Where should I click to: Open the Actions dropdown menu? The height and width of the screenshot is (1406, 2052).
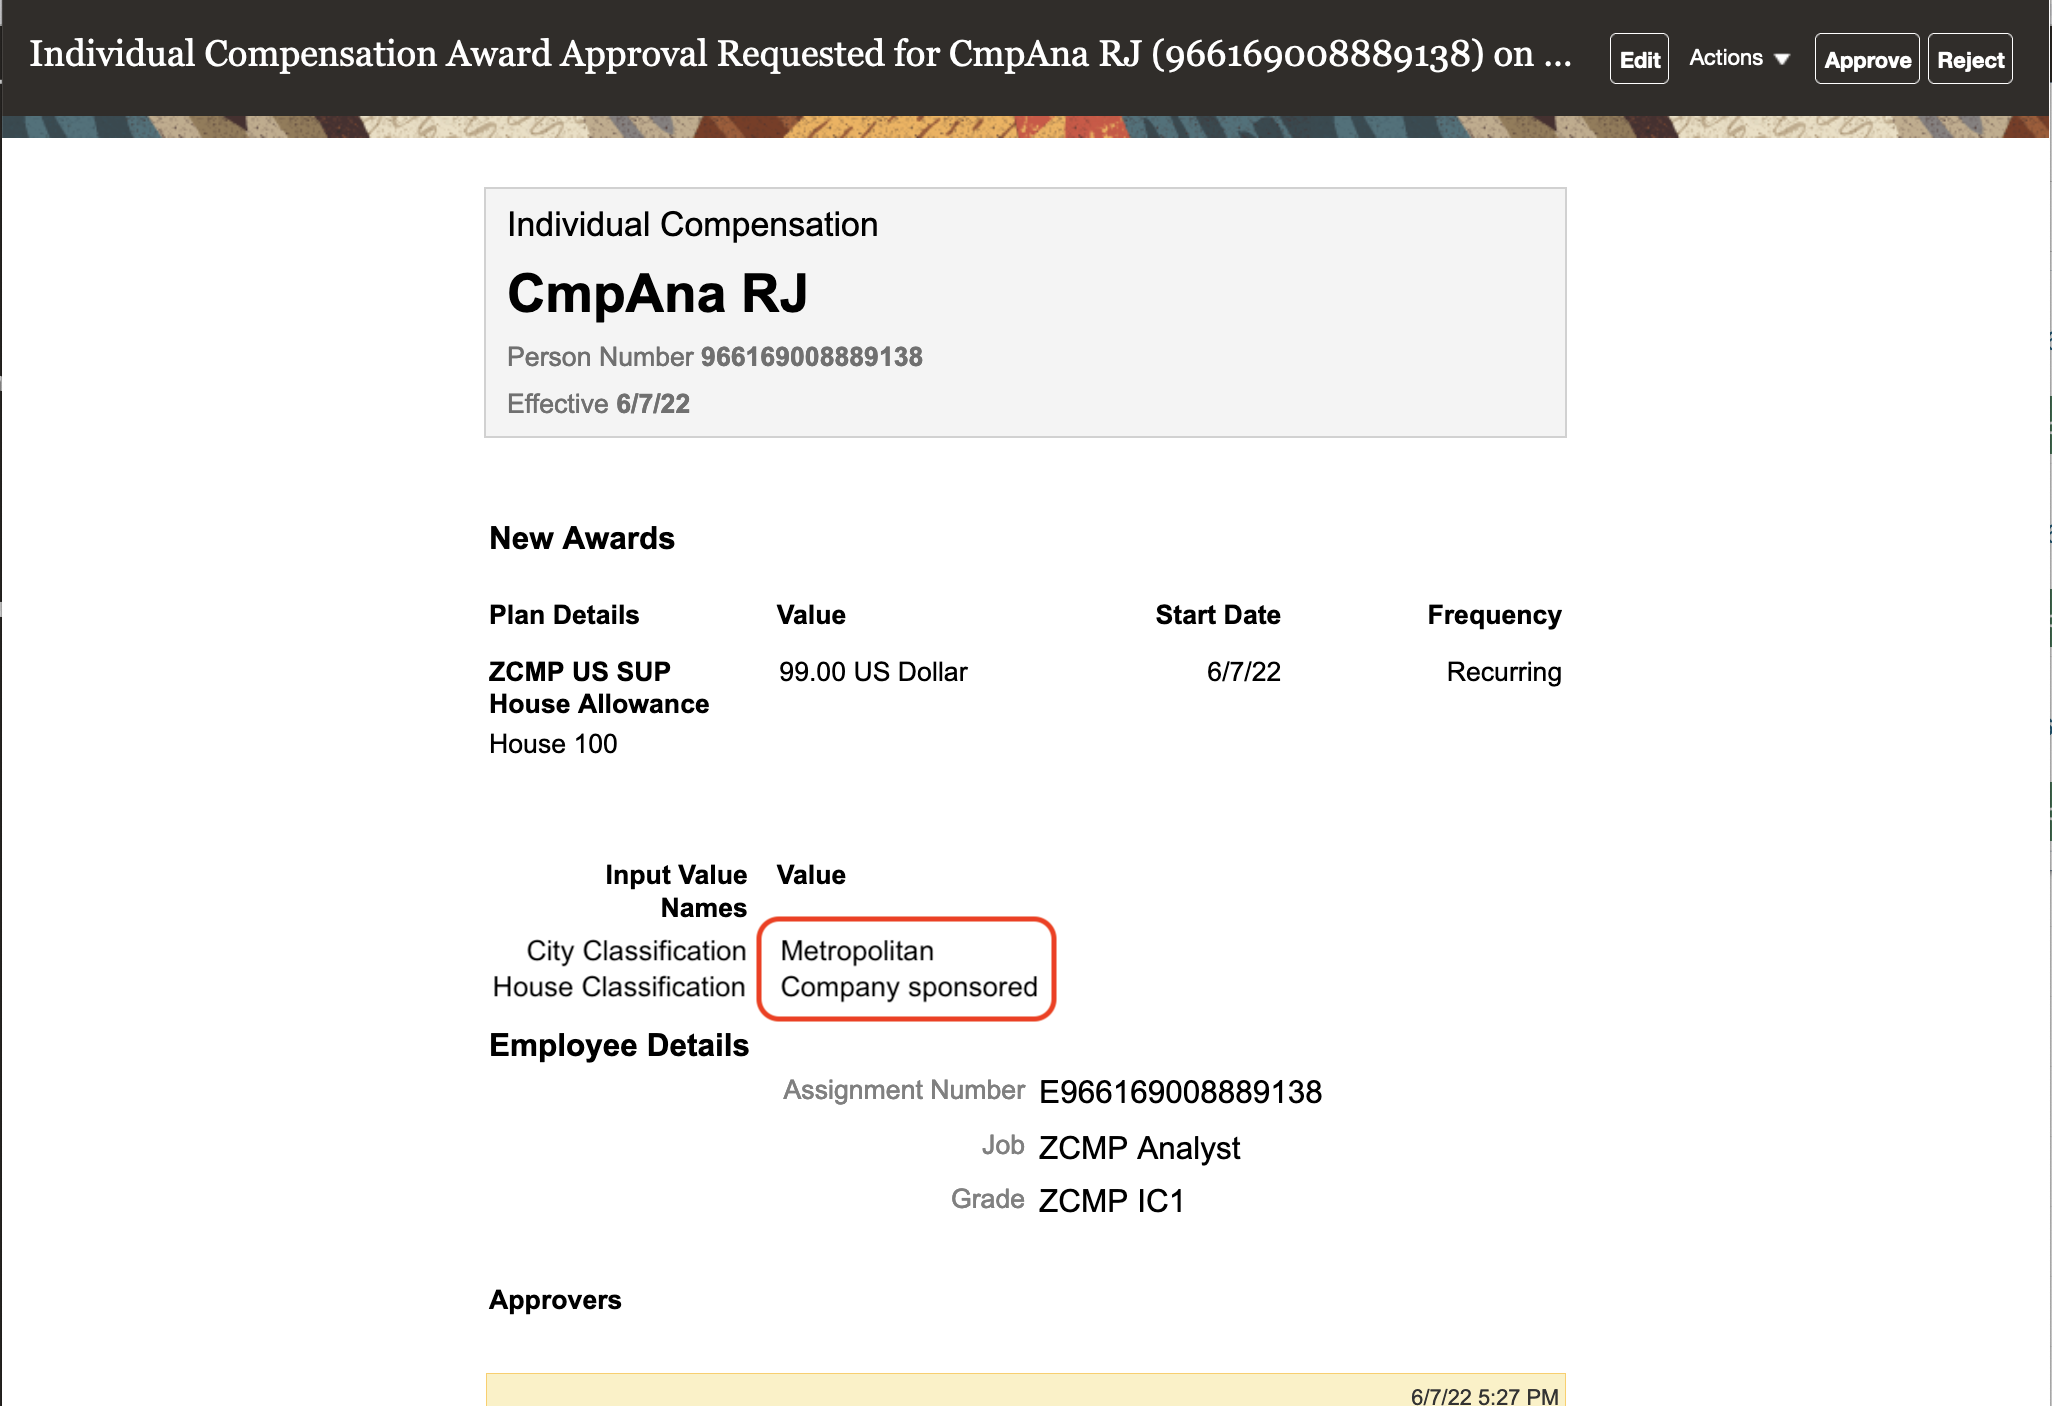1726,58
